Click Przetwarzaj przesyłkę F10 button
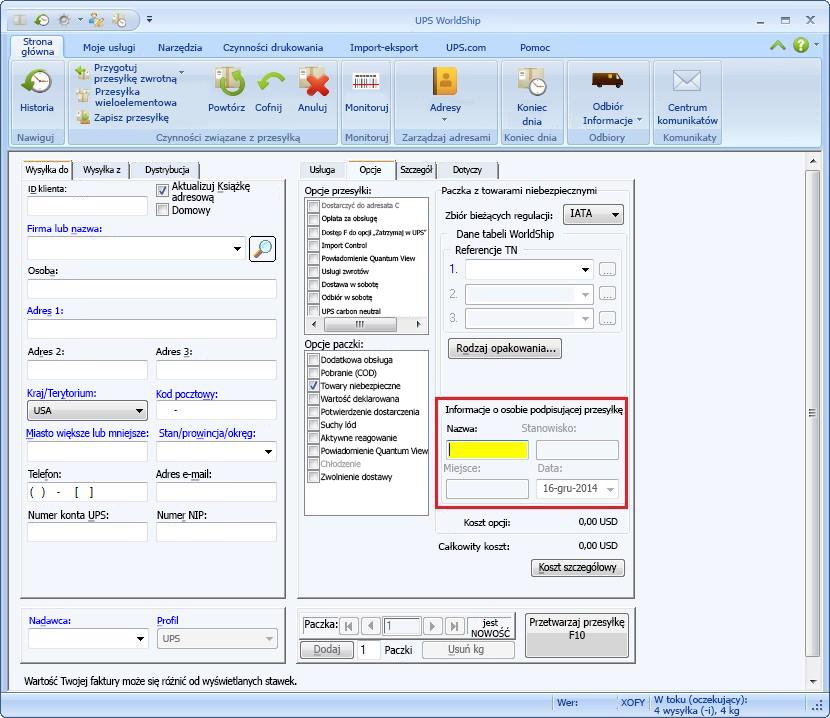830x718 pixels. point(576,635)
